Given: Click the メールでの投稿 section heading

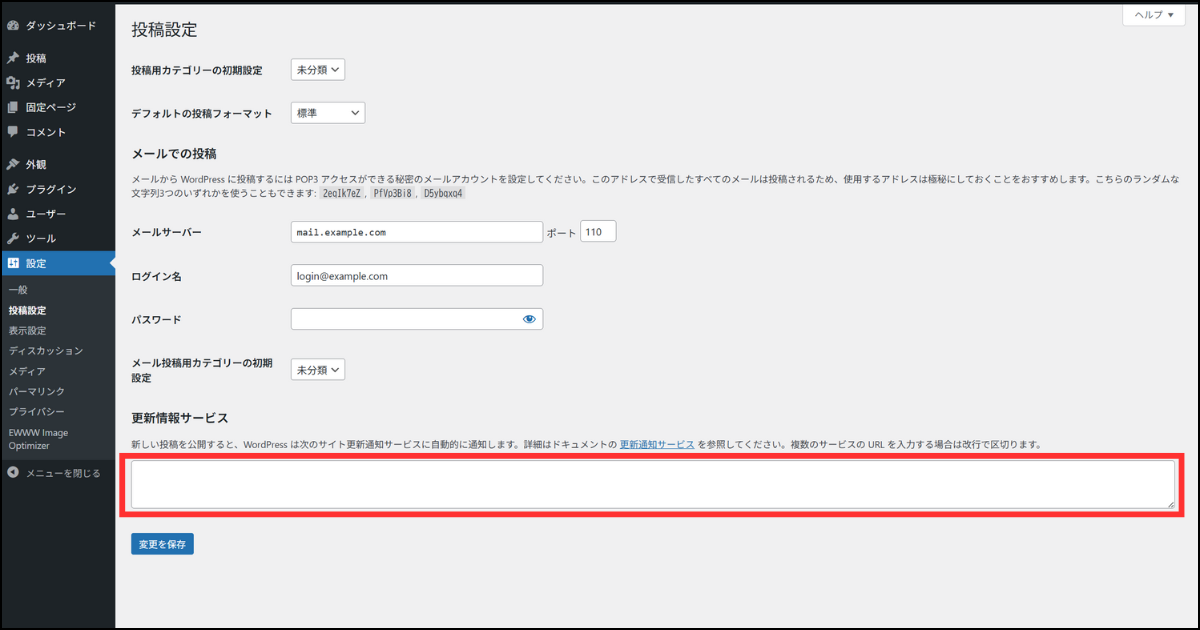Looking at the screenshot, I should pyautogui.click(x=174, y=154).
